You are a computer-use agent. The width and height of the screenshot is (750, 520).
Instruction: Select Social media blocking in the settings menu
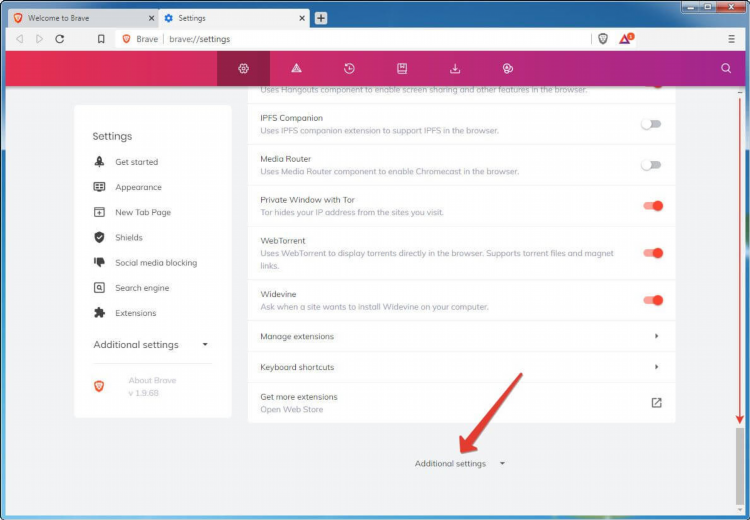click(x=156, y=263)
